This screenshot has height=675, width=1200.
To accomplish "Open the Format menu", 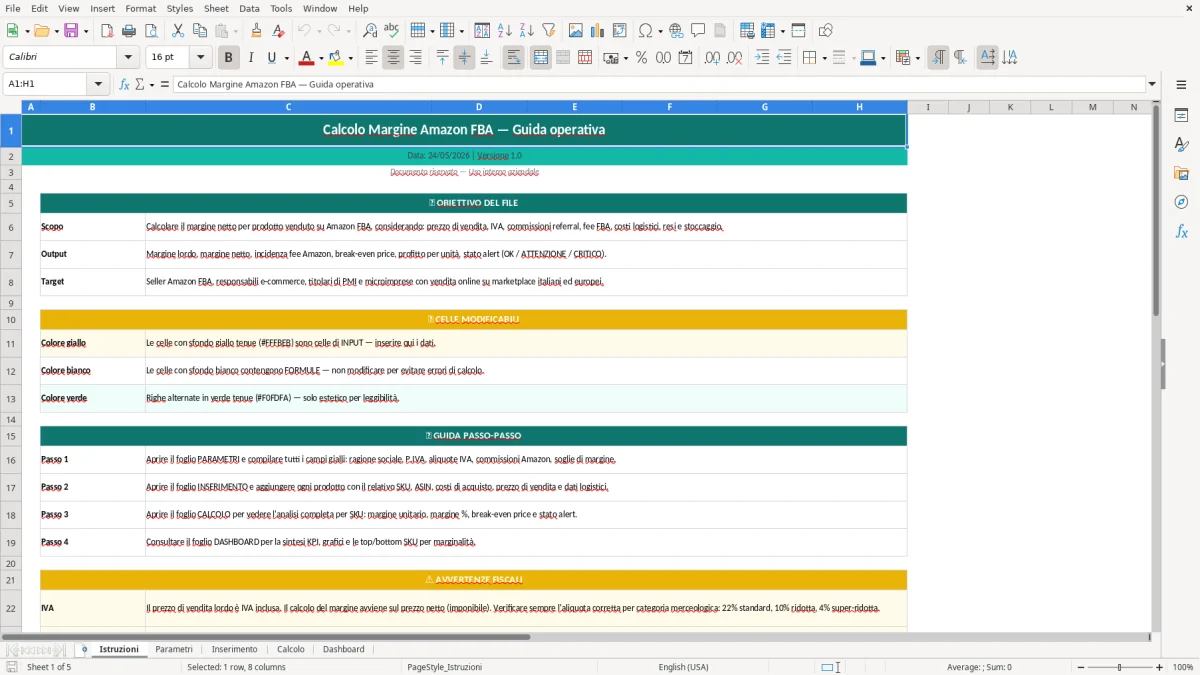I will click(140, 8).
